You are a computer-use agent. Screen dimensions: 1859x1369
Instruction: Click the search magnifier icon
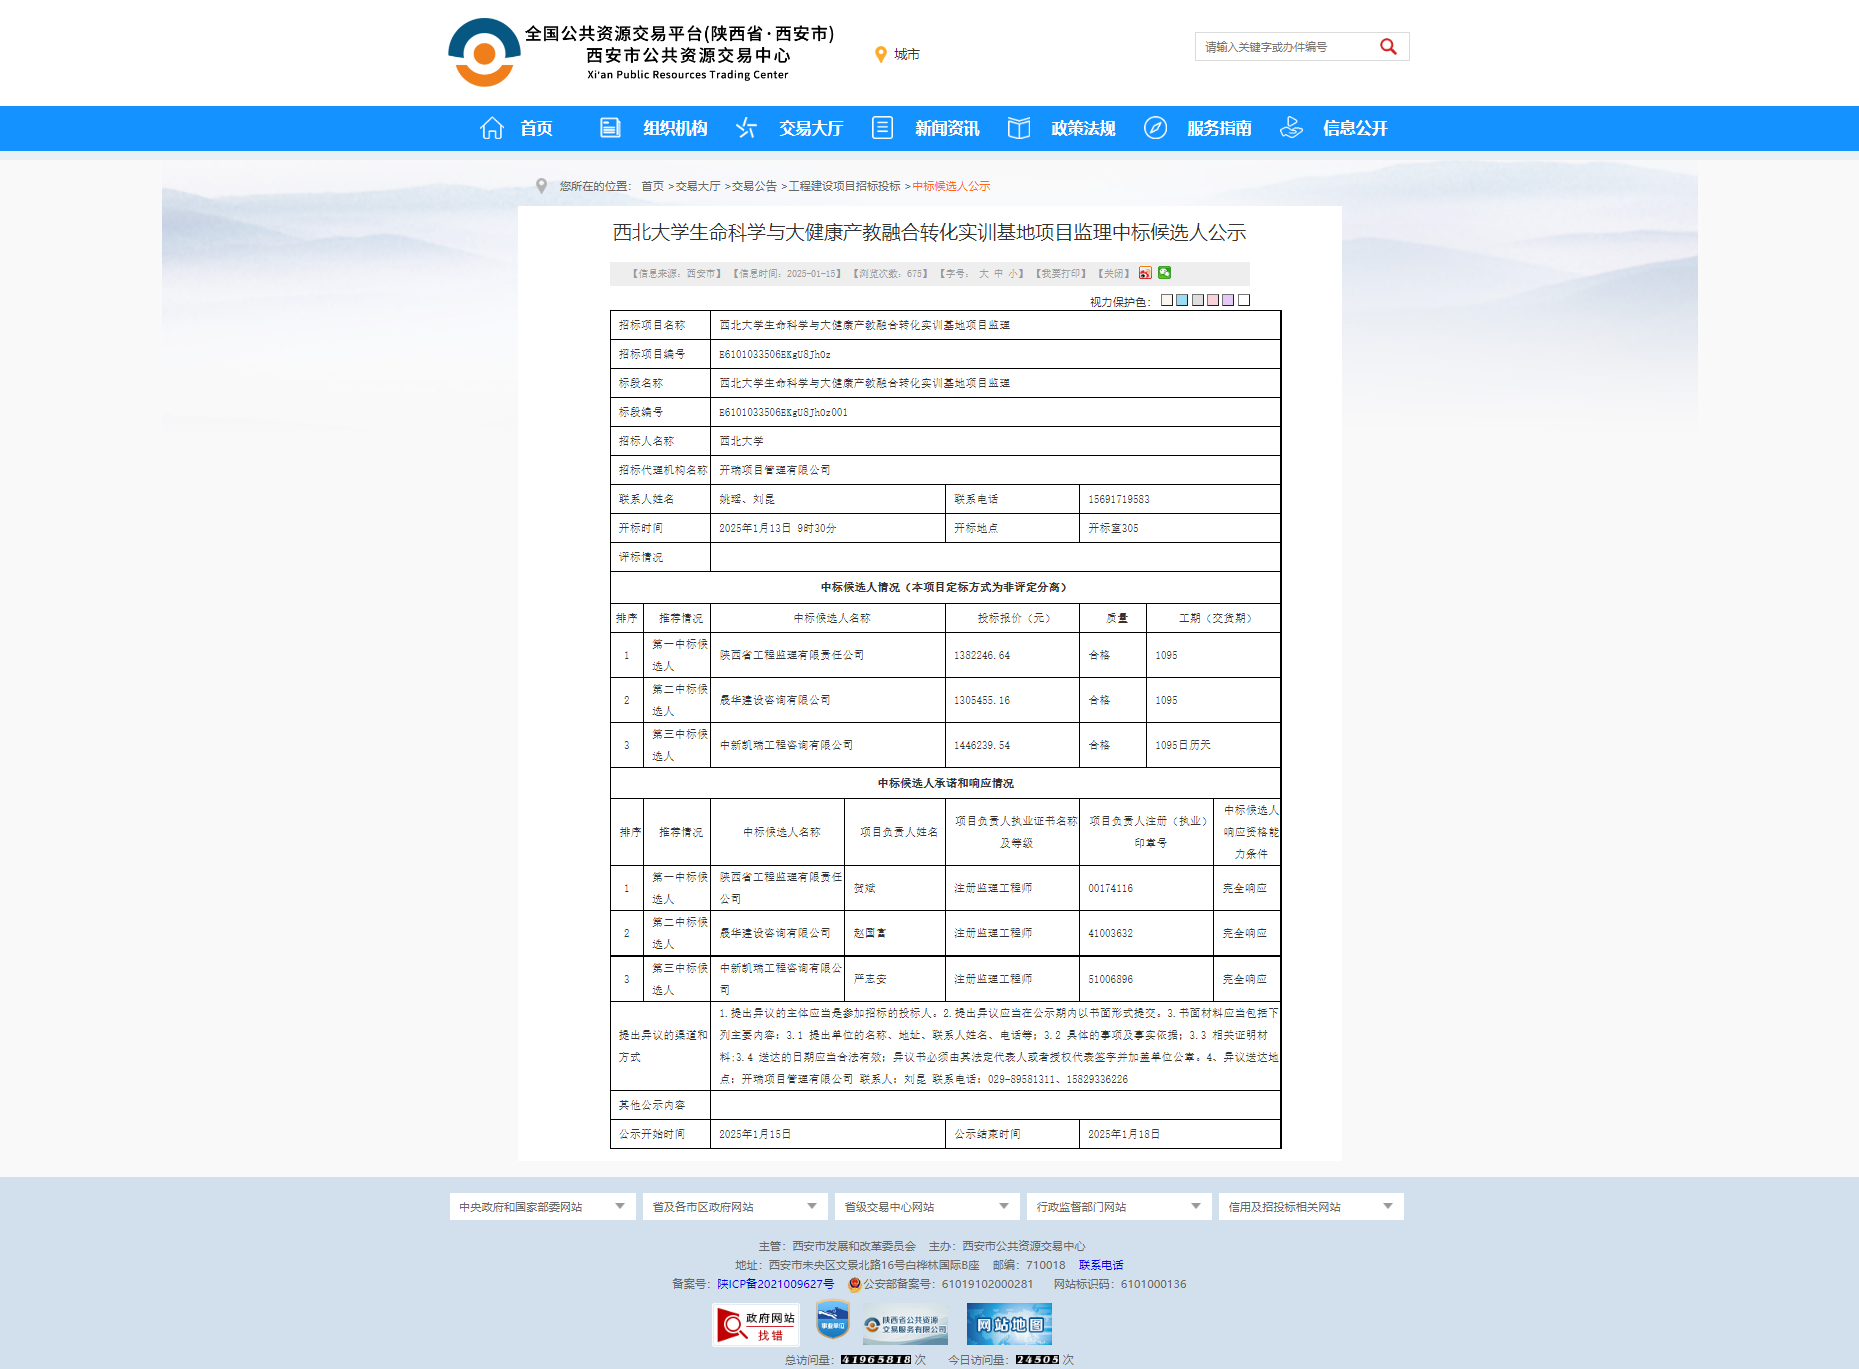click(x=1387, y=47)
